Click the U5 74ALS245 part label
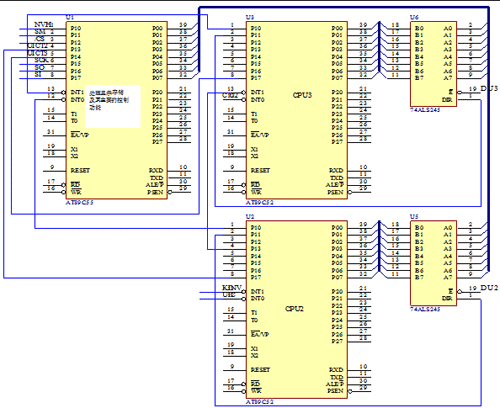This screenshot has height=408, width=500. 425,309
